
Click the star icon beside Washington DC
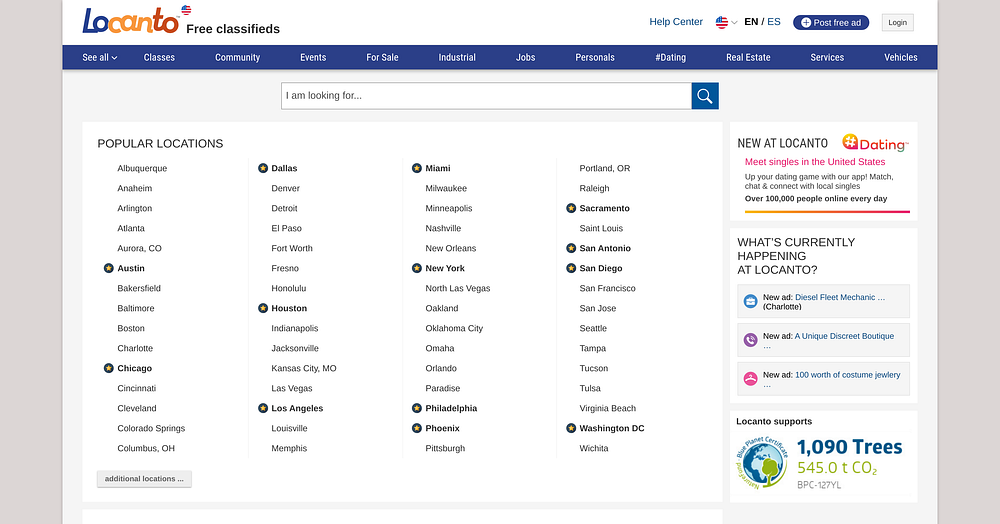pos(571,428)
